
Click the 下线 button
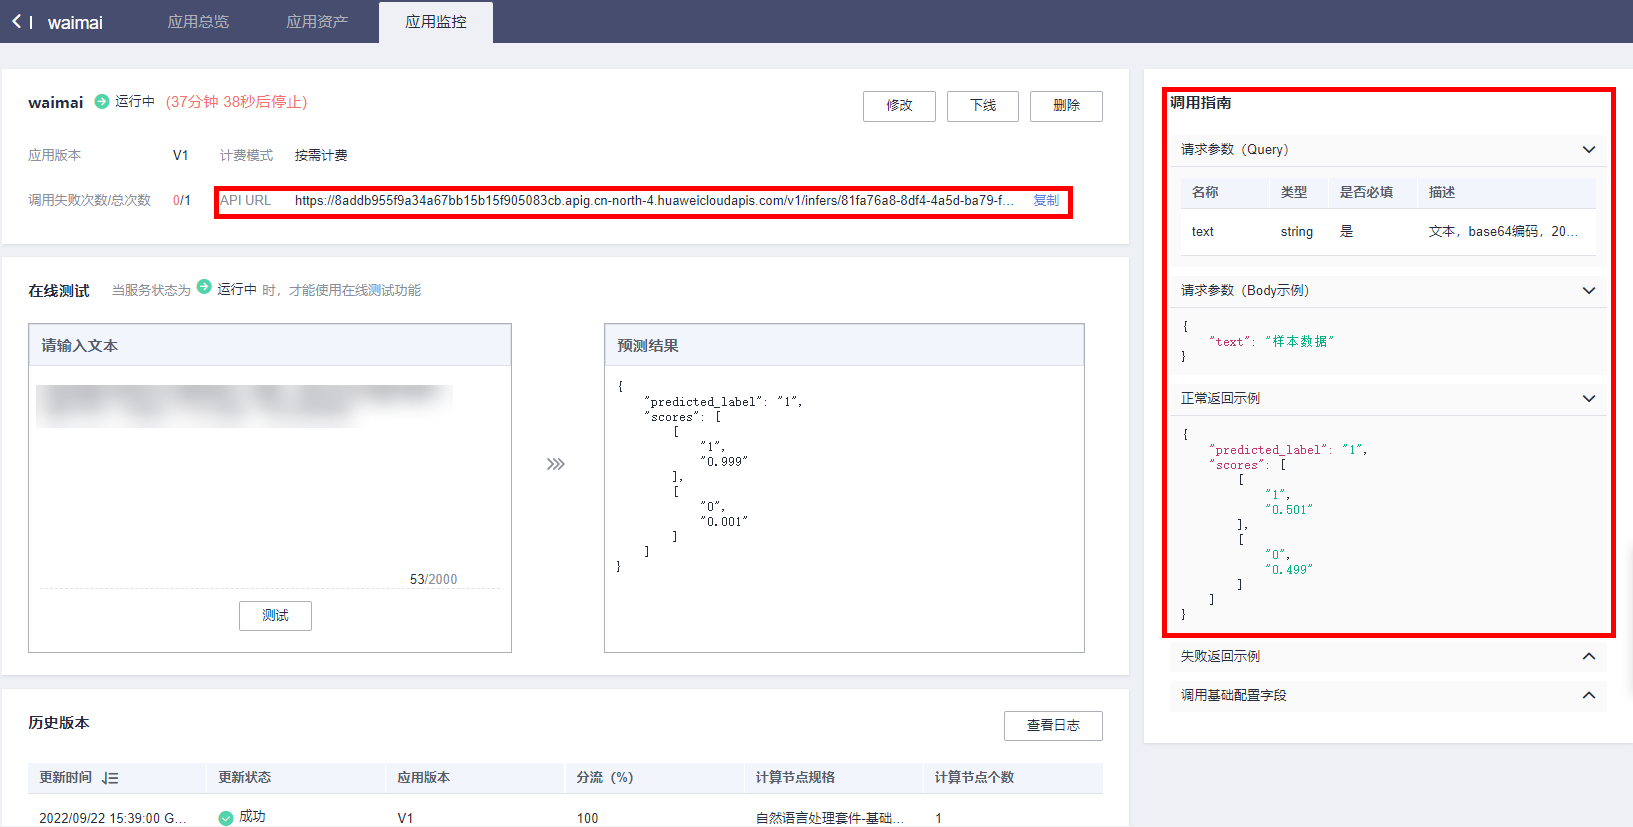tap(982, 106)
